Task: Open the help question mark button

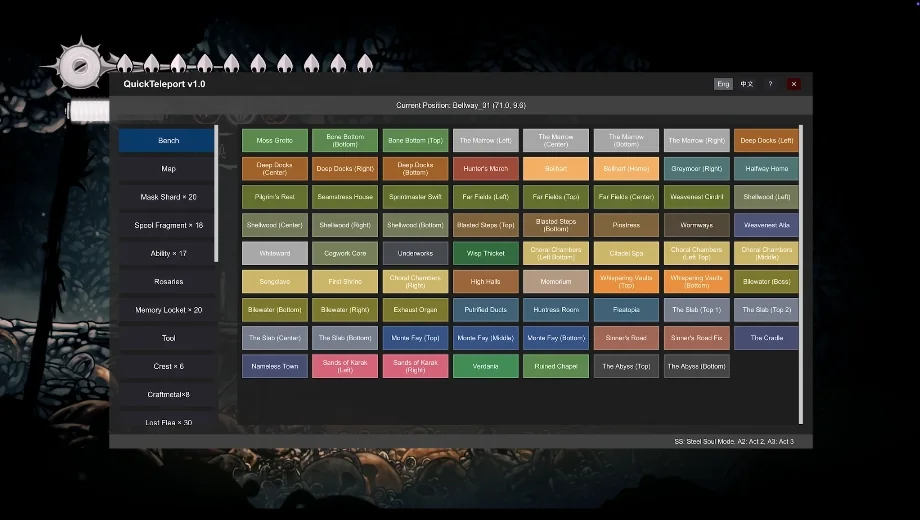Action: pyautogui.click(x=770, y=84)
